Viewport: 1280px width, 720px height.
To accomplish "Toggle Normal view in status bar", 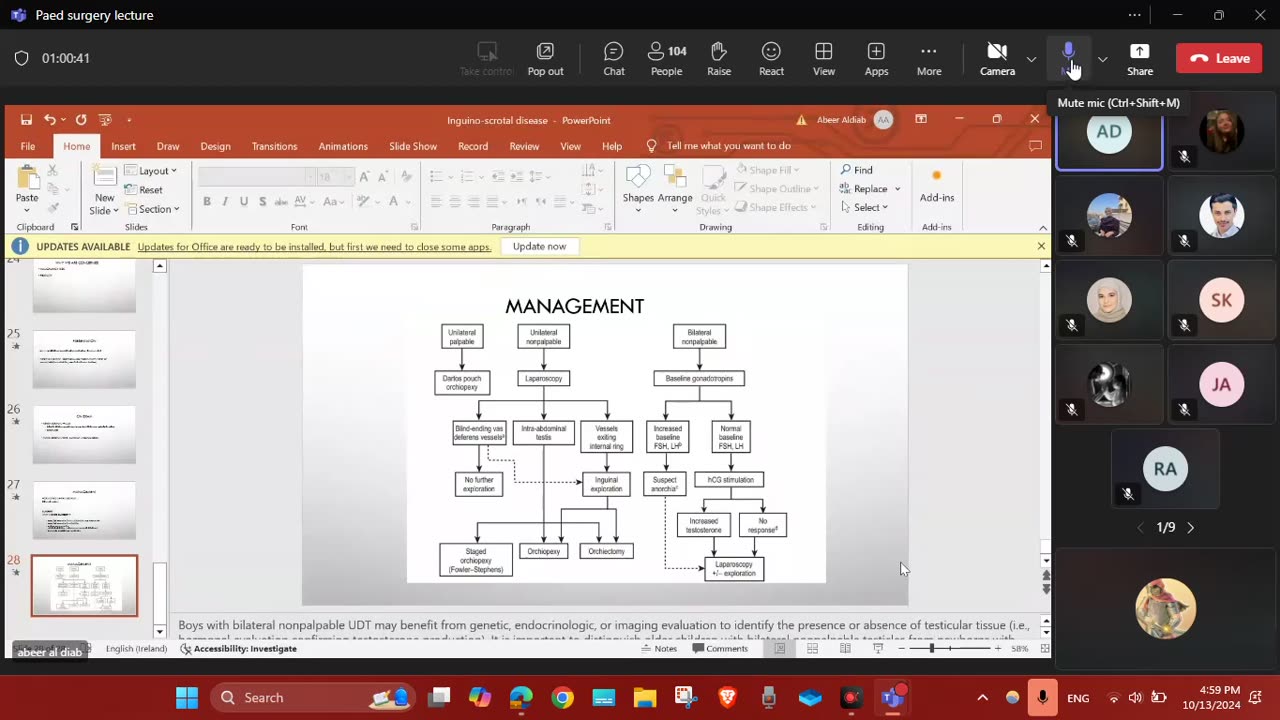I will click(779, 649).
